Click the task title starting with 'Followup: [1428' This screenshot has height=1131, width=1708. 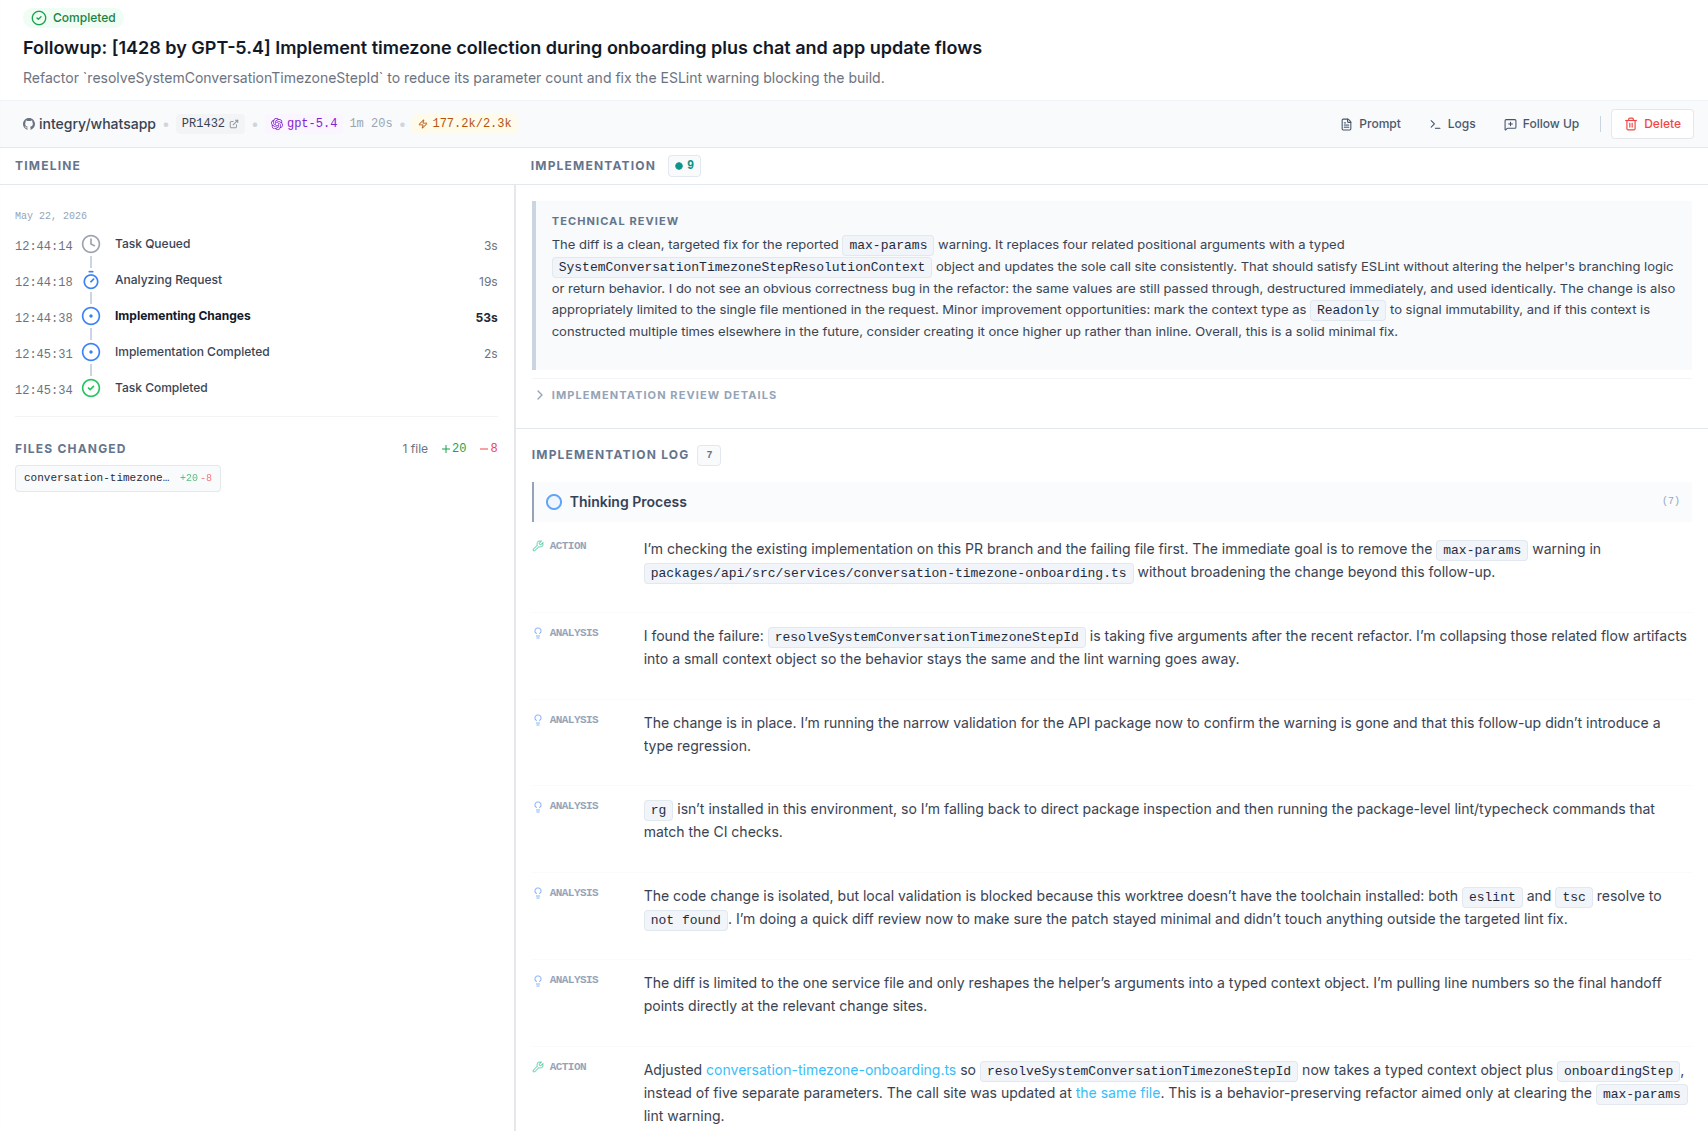502,48
